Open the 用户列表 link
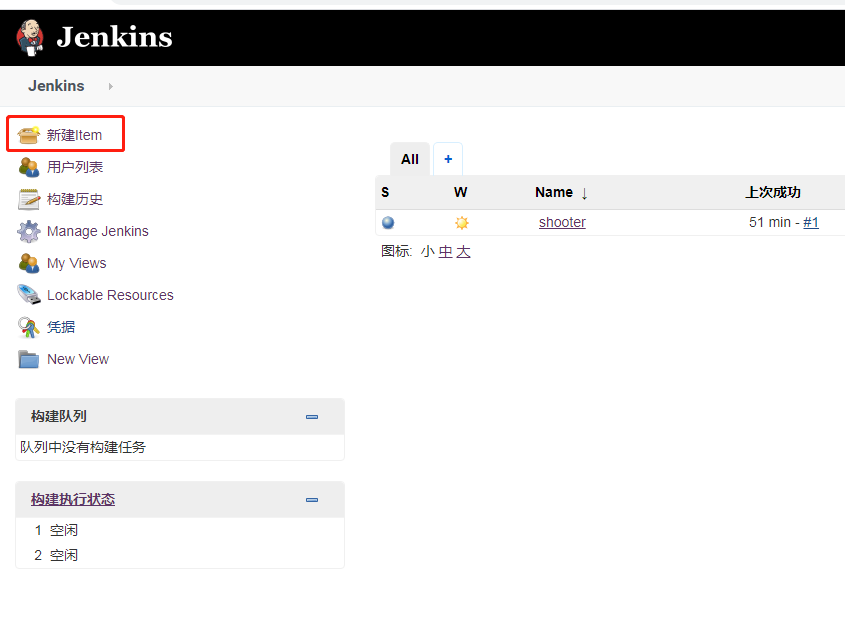This screenshot has width=845, height=644. 75,167
